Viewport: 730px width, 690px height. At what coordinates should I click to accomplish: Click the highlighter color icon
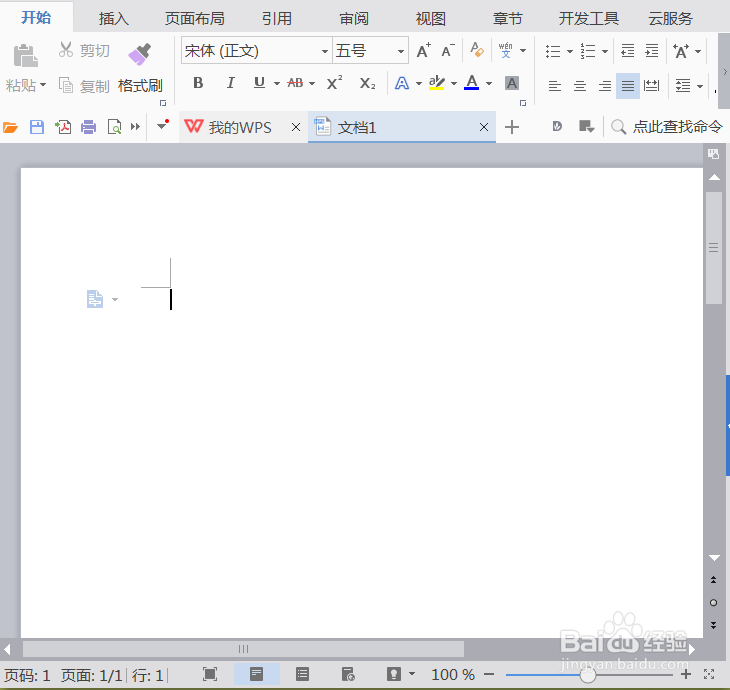(x=436, y=83)
